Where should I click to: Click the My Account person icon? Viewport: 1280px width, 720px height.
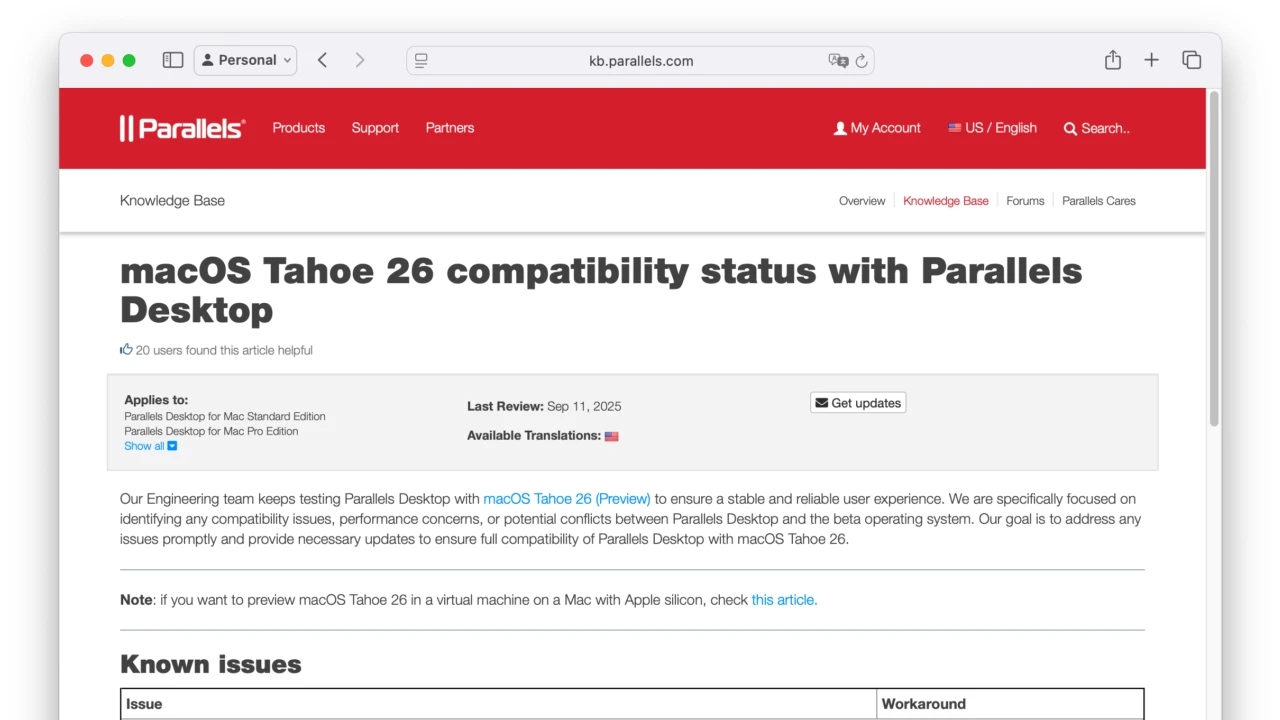coord(840,128)
